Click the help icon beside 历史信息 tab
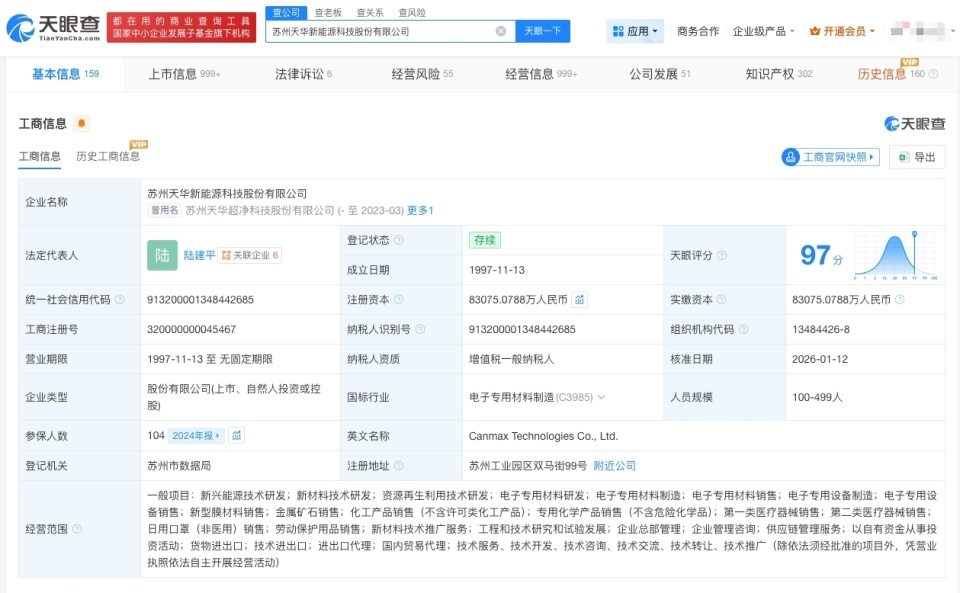The height and width of the screenshot is (593, 960). (x=933, y=74)
